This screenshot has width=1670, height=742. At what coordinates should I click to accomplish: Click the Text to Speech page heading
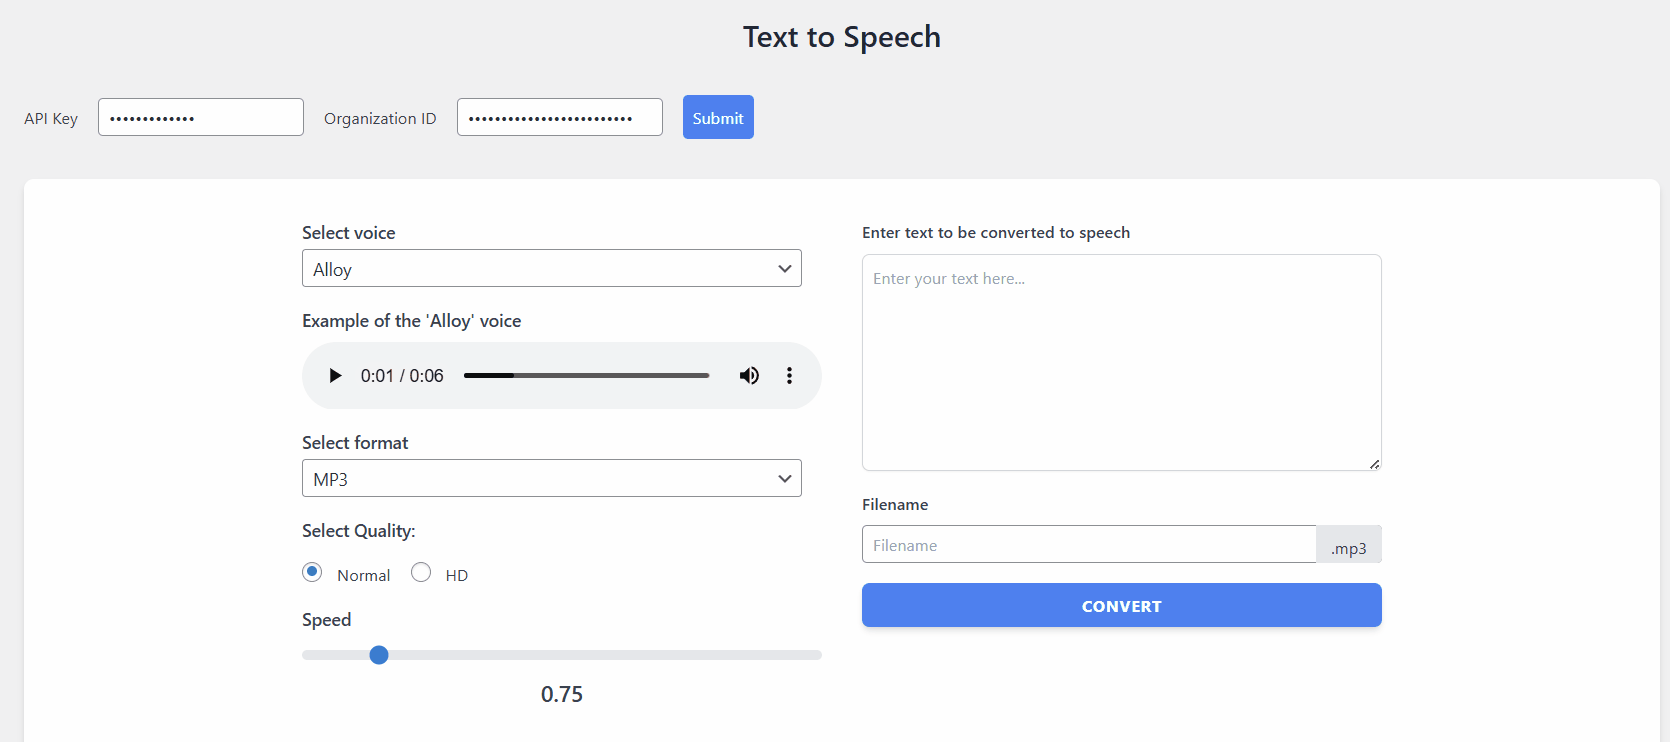841,36
